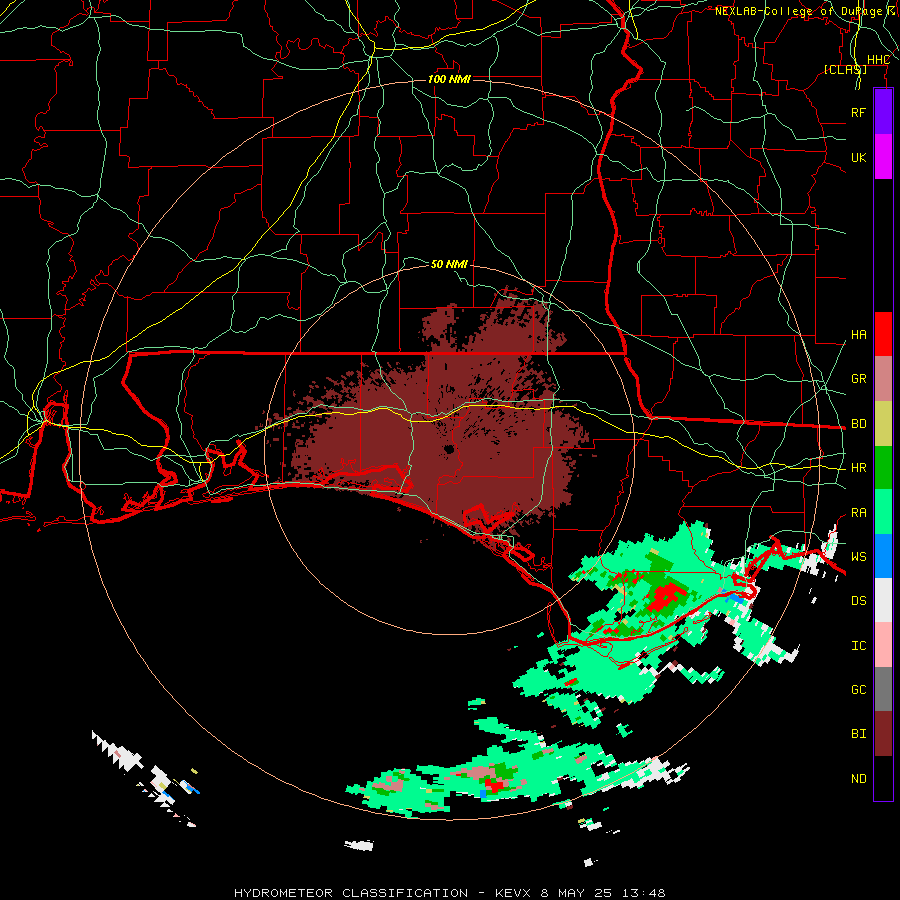Pick the WS blue legend swatch
Viewport: 900px width, 900px height.
coord(883,556)
